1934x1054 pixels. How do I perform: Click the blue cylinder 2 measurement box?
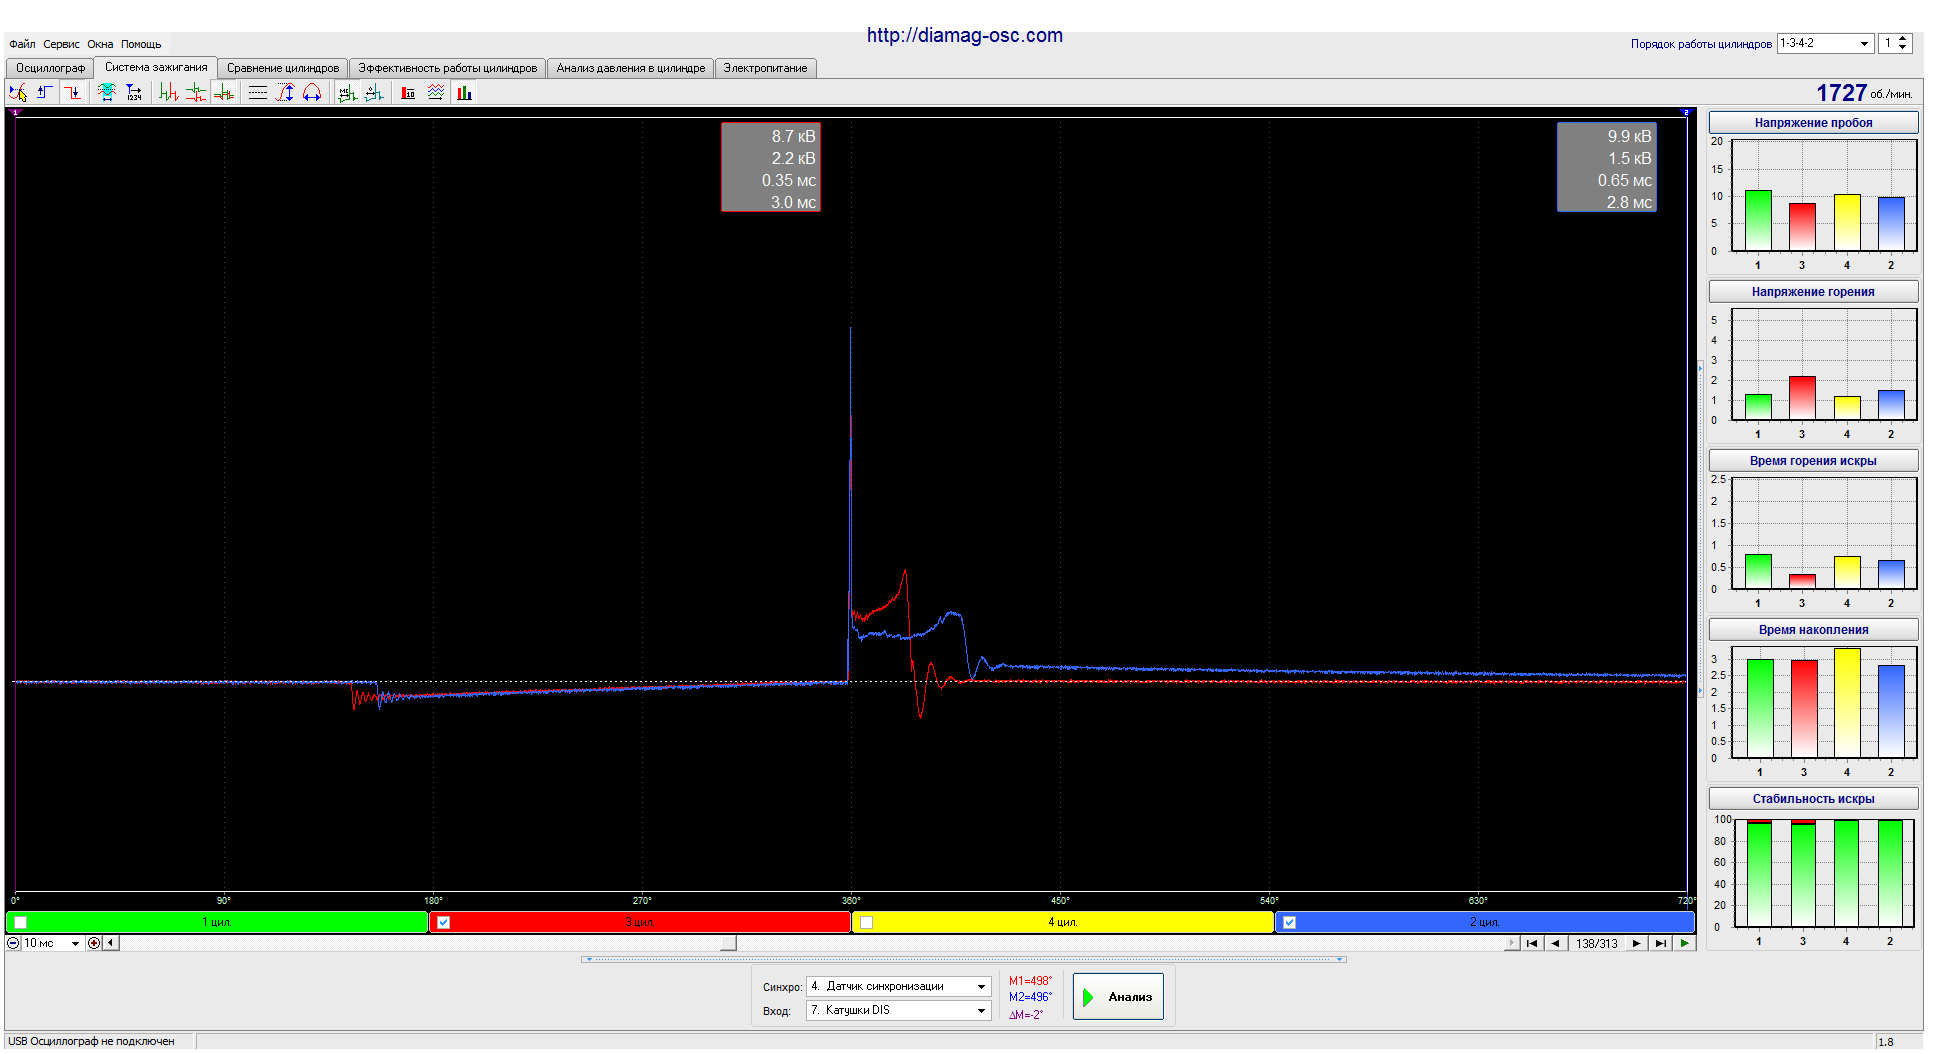pos(1607,167)
